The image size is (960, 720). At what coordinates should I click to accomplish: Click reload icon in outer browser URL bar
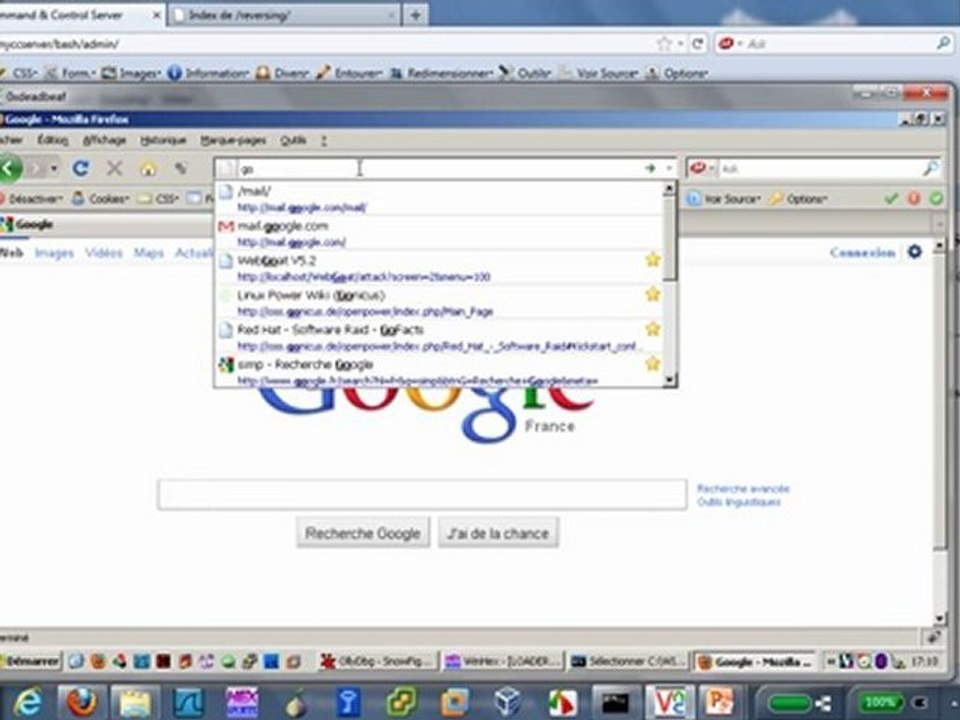coord(697,43)
